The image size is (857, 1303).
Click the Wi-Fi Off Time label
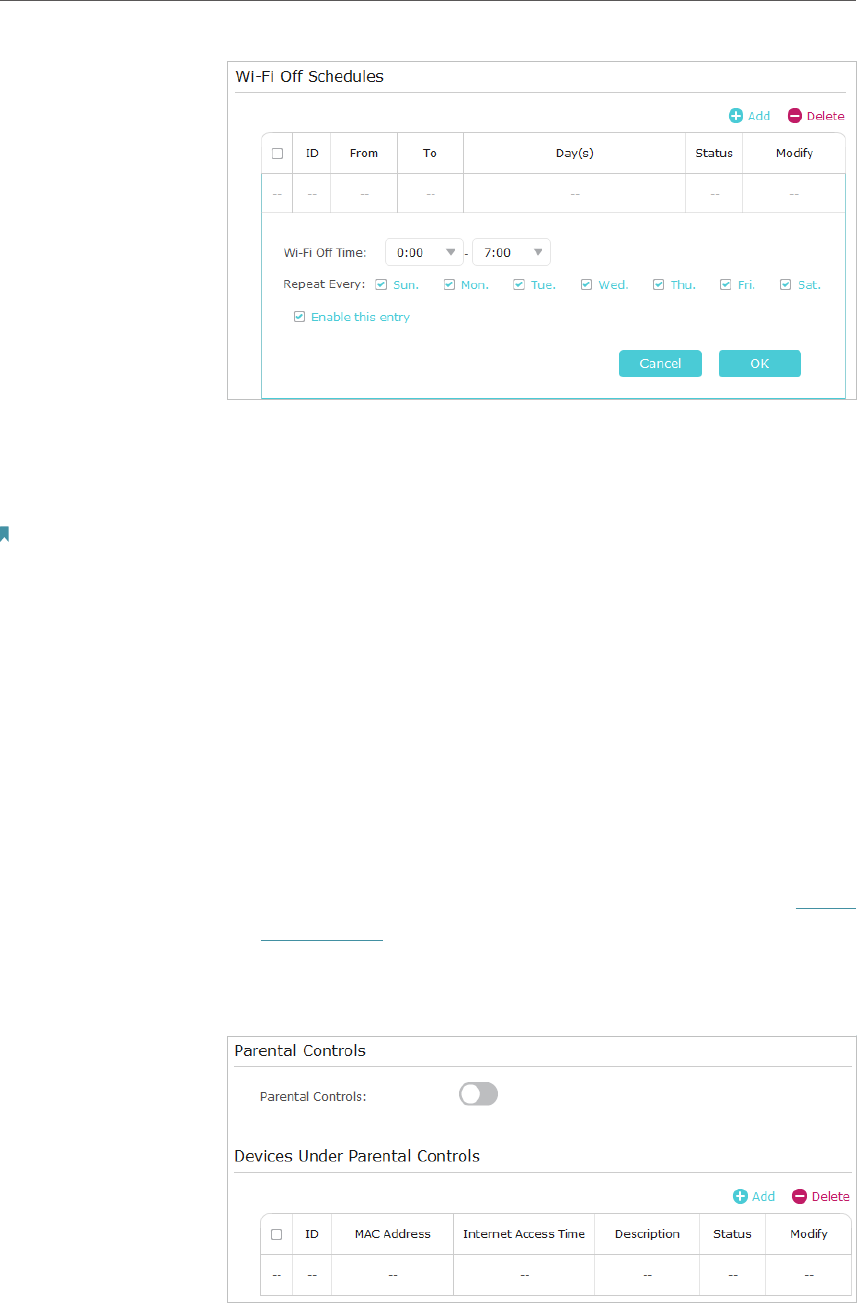(325, 253)
